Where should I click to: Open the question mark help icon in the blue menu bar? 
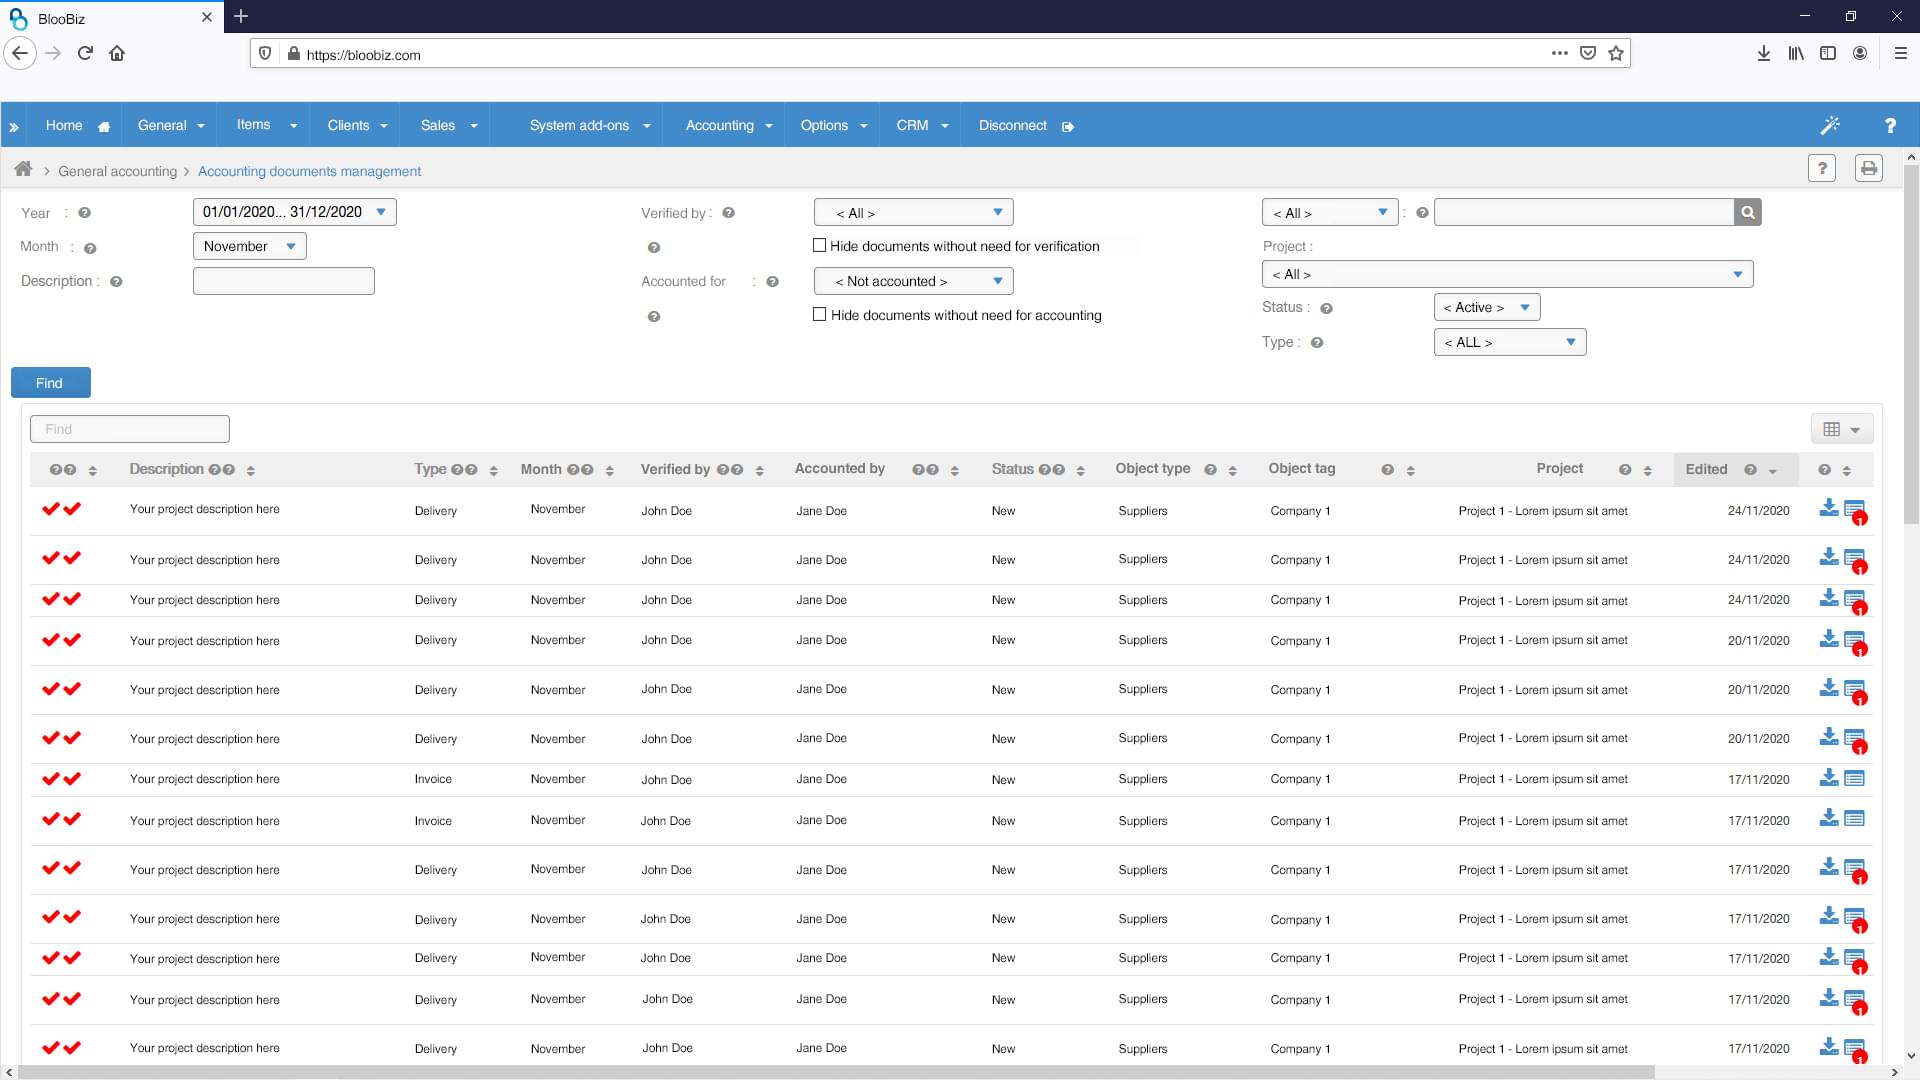[x=1890, y=125]
